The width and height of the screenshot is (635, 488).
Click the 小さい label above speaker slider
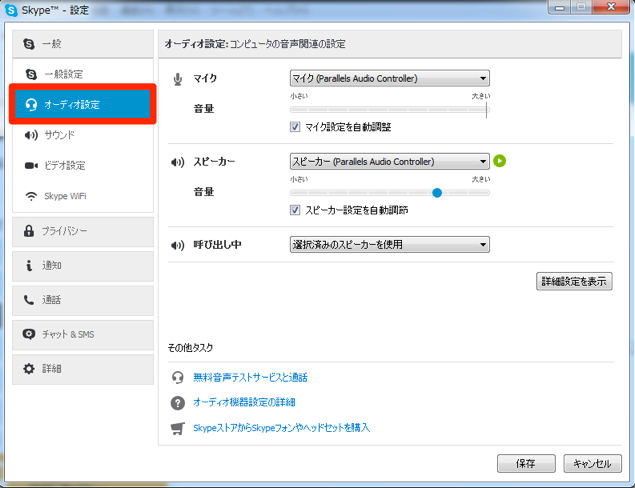(x=299, y=179)
